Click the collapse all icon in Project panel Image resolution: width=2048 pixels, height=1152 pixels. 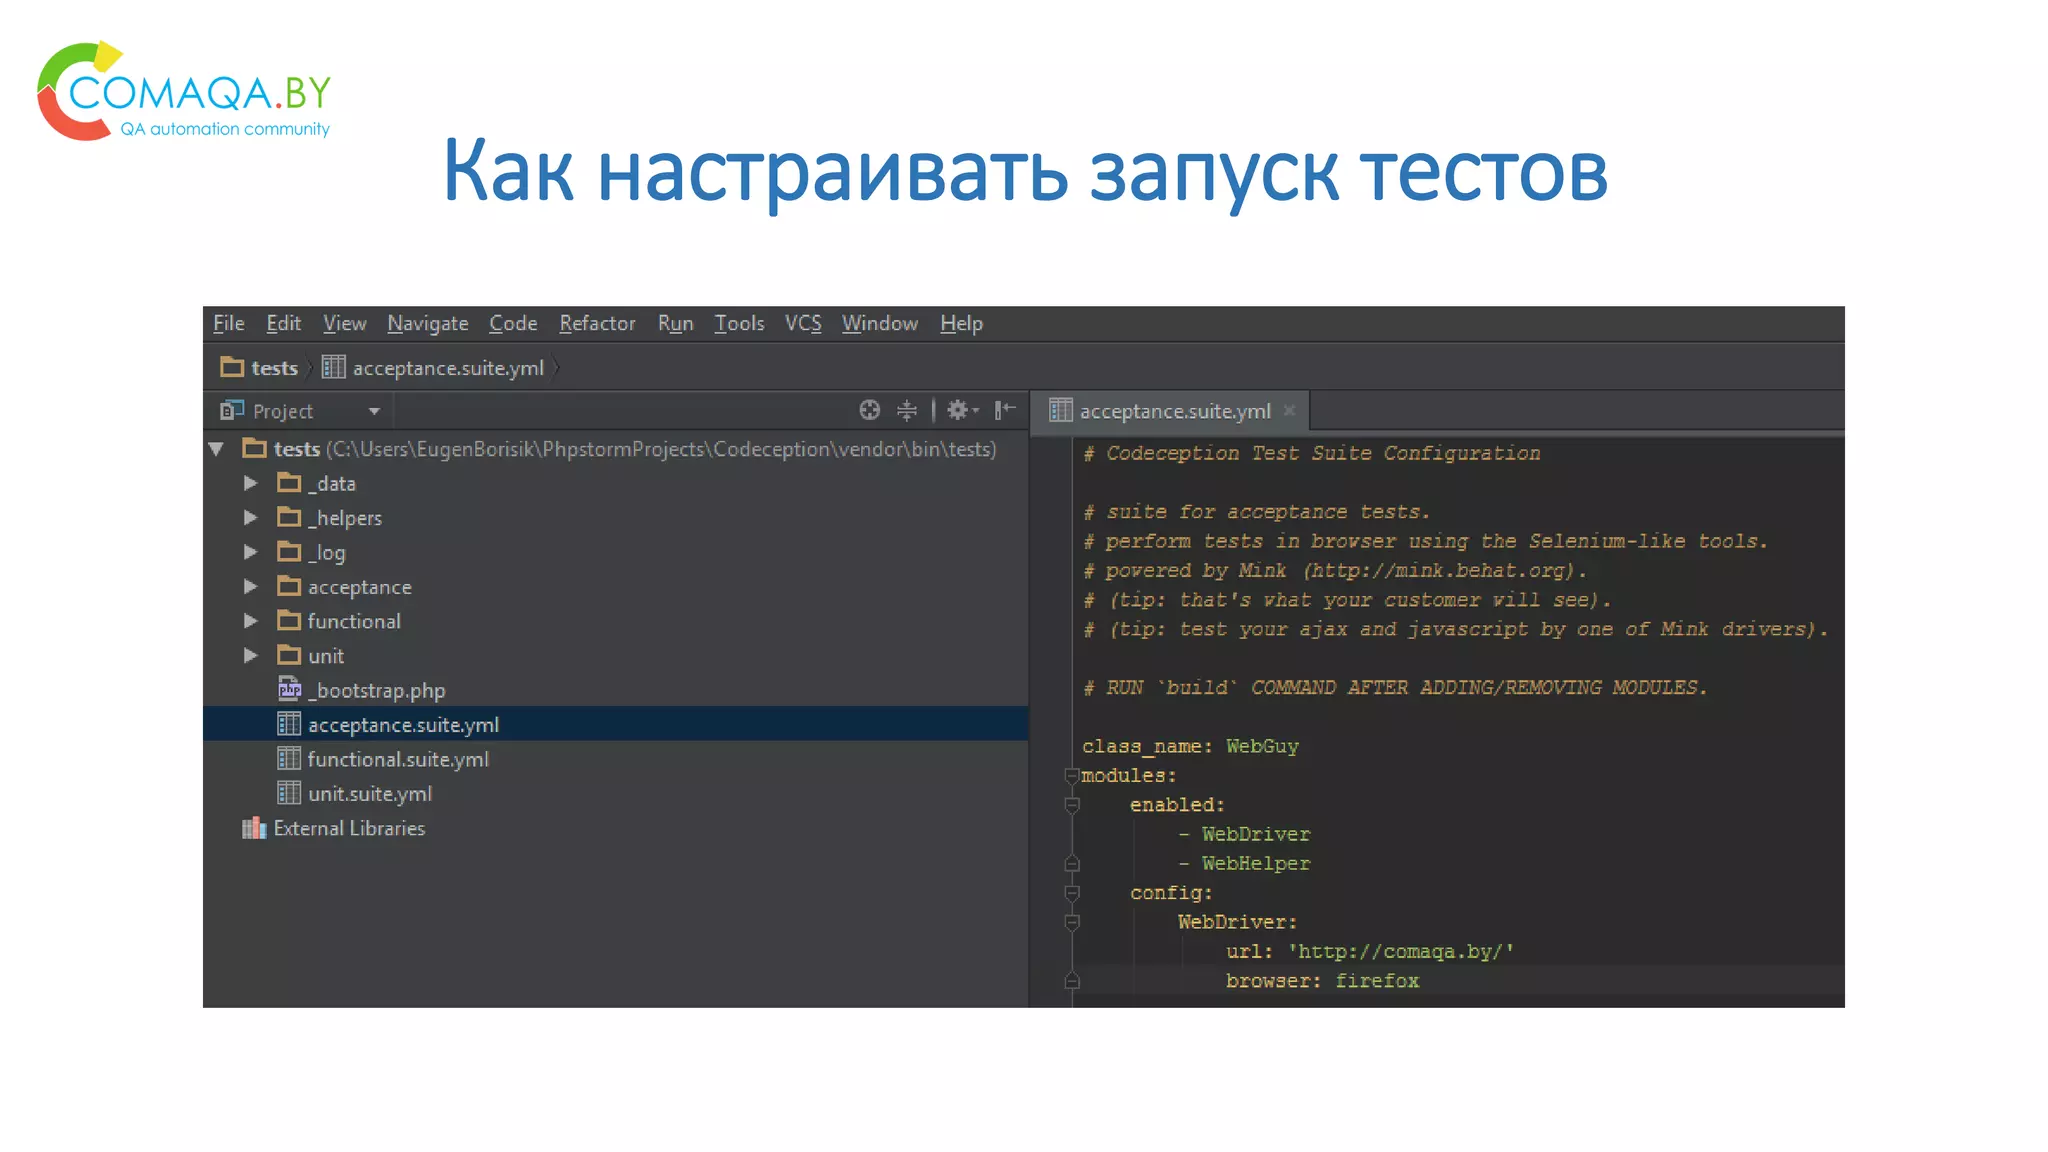pos(907,410)
